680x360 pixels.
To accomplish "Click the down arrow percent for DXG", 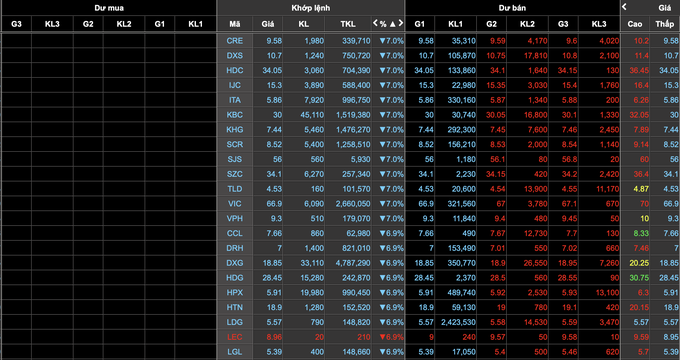I will (x=391, y=263).
